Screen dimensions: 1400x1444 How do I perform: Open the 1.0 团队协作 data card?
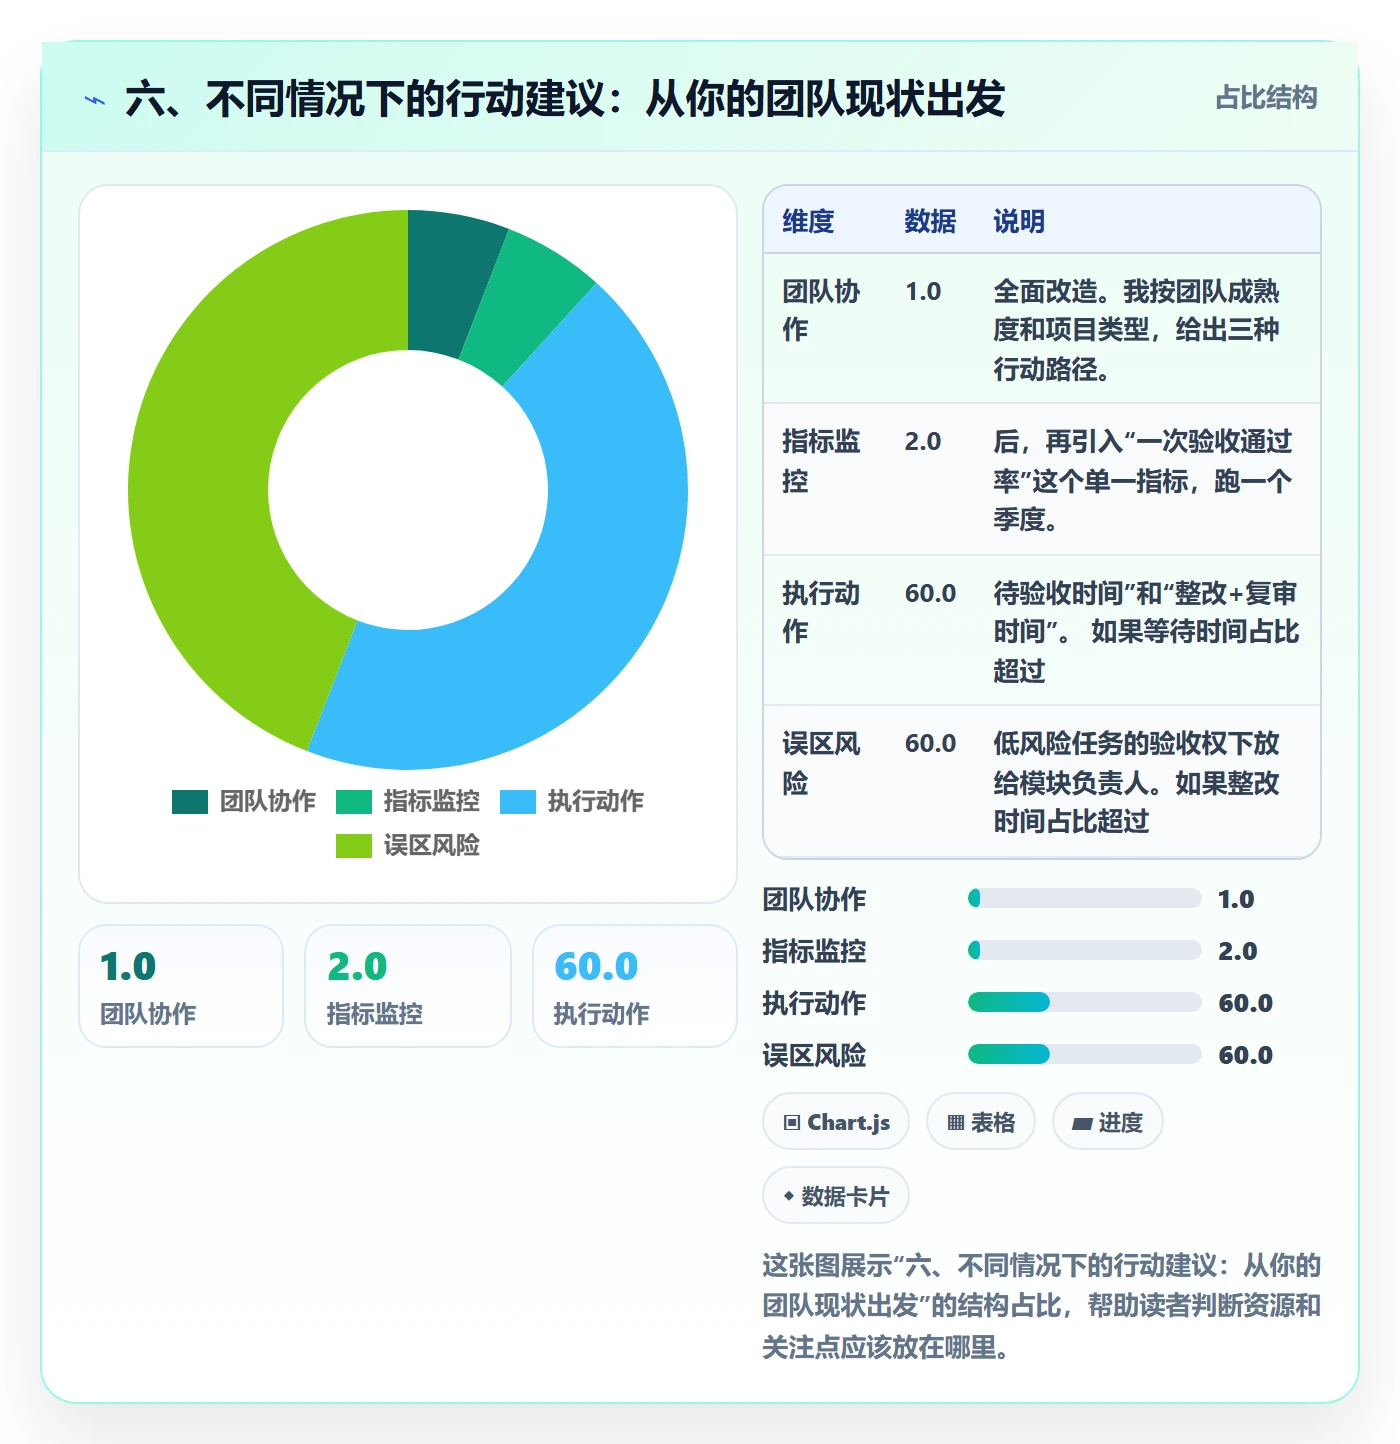coord(181,986)
